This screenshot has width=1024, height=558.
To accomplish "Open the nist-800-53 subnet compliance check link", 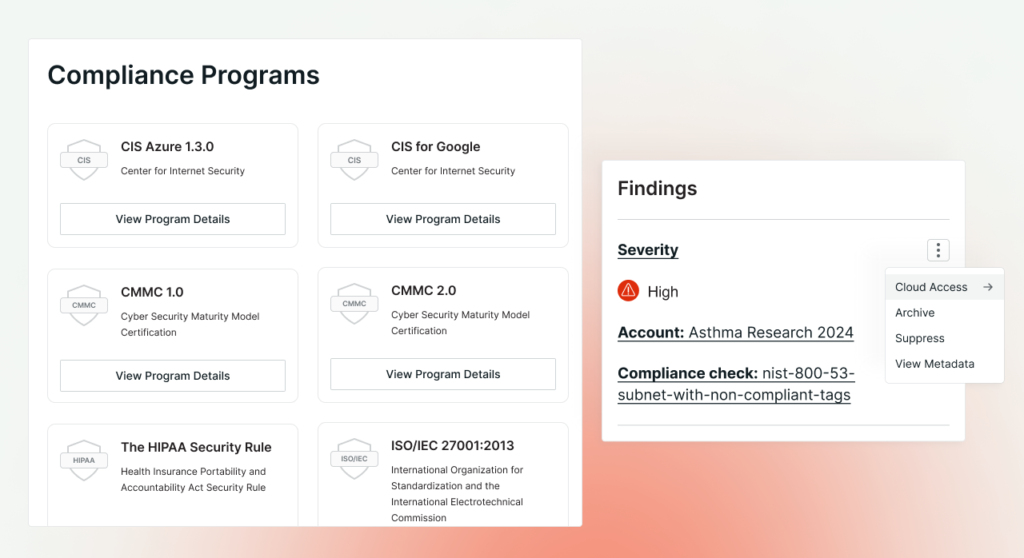I will pos(736,384).
